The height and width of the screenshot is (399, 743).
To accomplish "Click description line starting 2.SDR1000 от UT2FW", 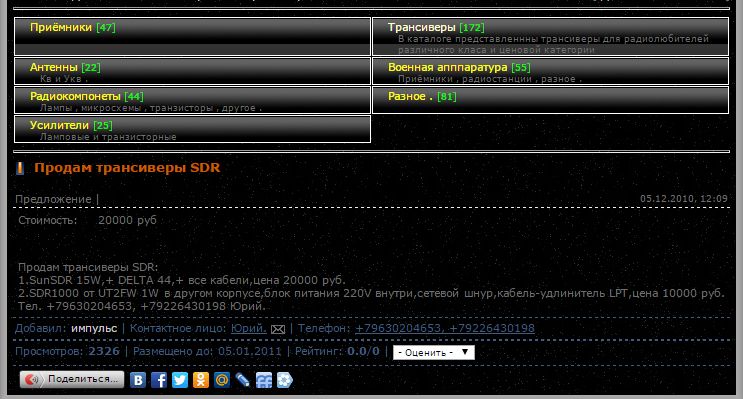I will point(372,293).
